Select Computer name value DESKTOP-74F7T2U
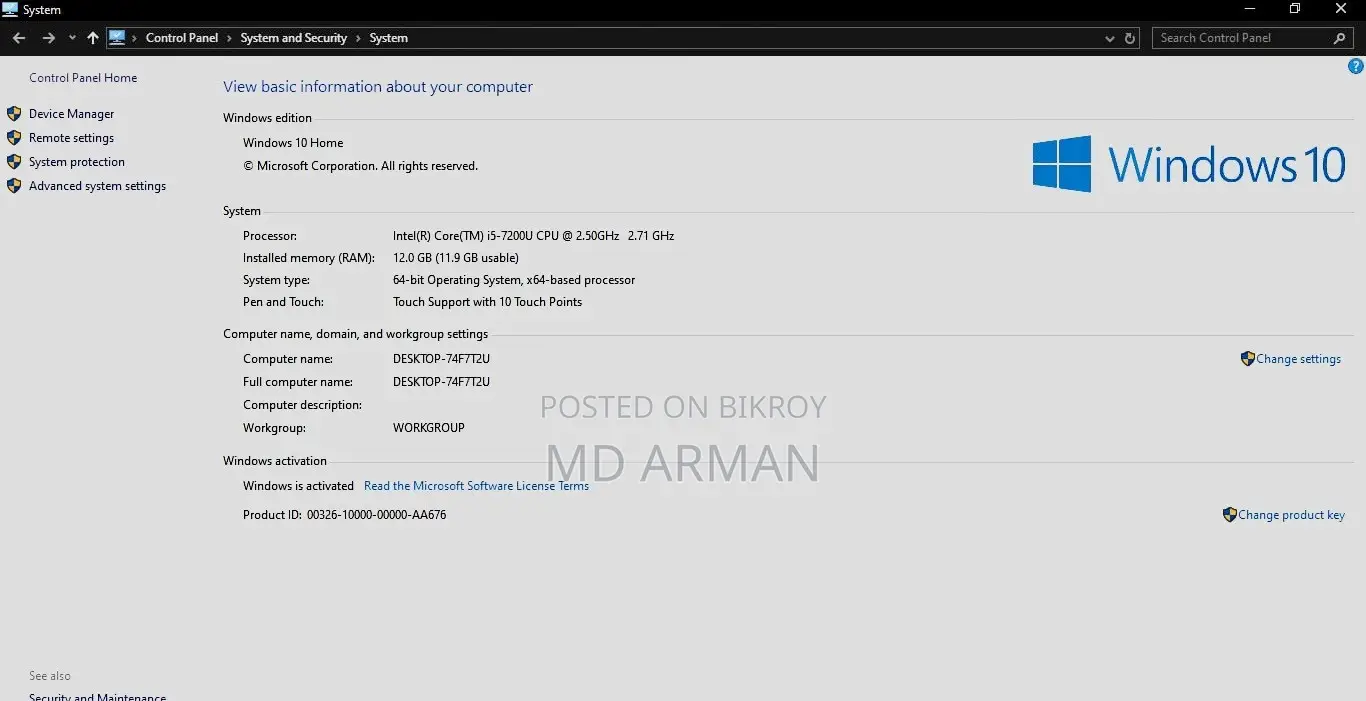 tap(441, 359)
